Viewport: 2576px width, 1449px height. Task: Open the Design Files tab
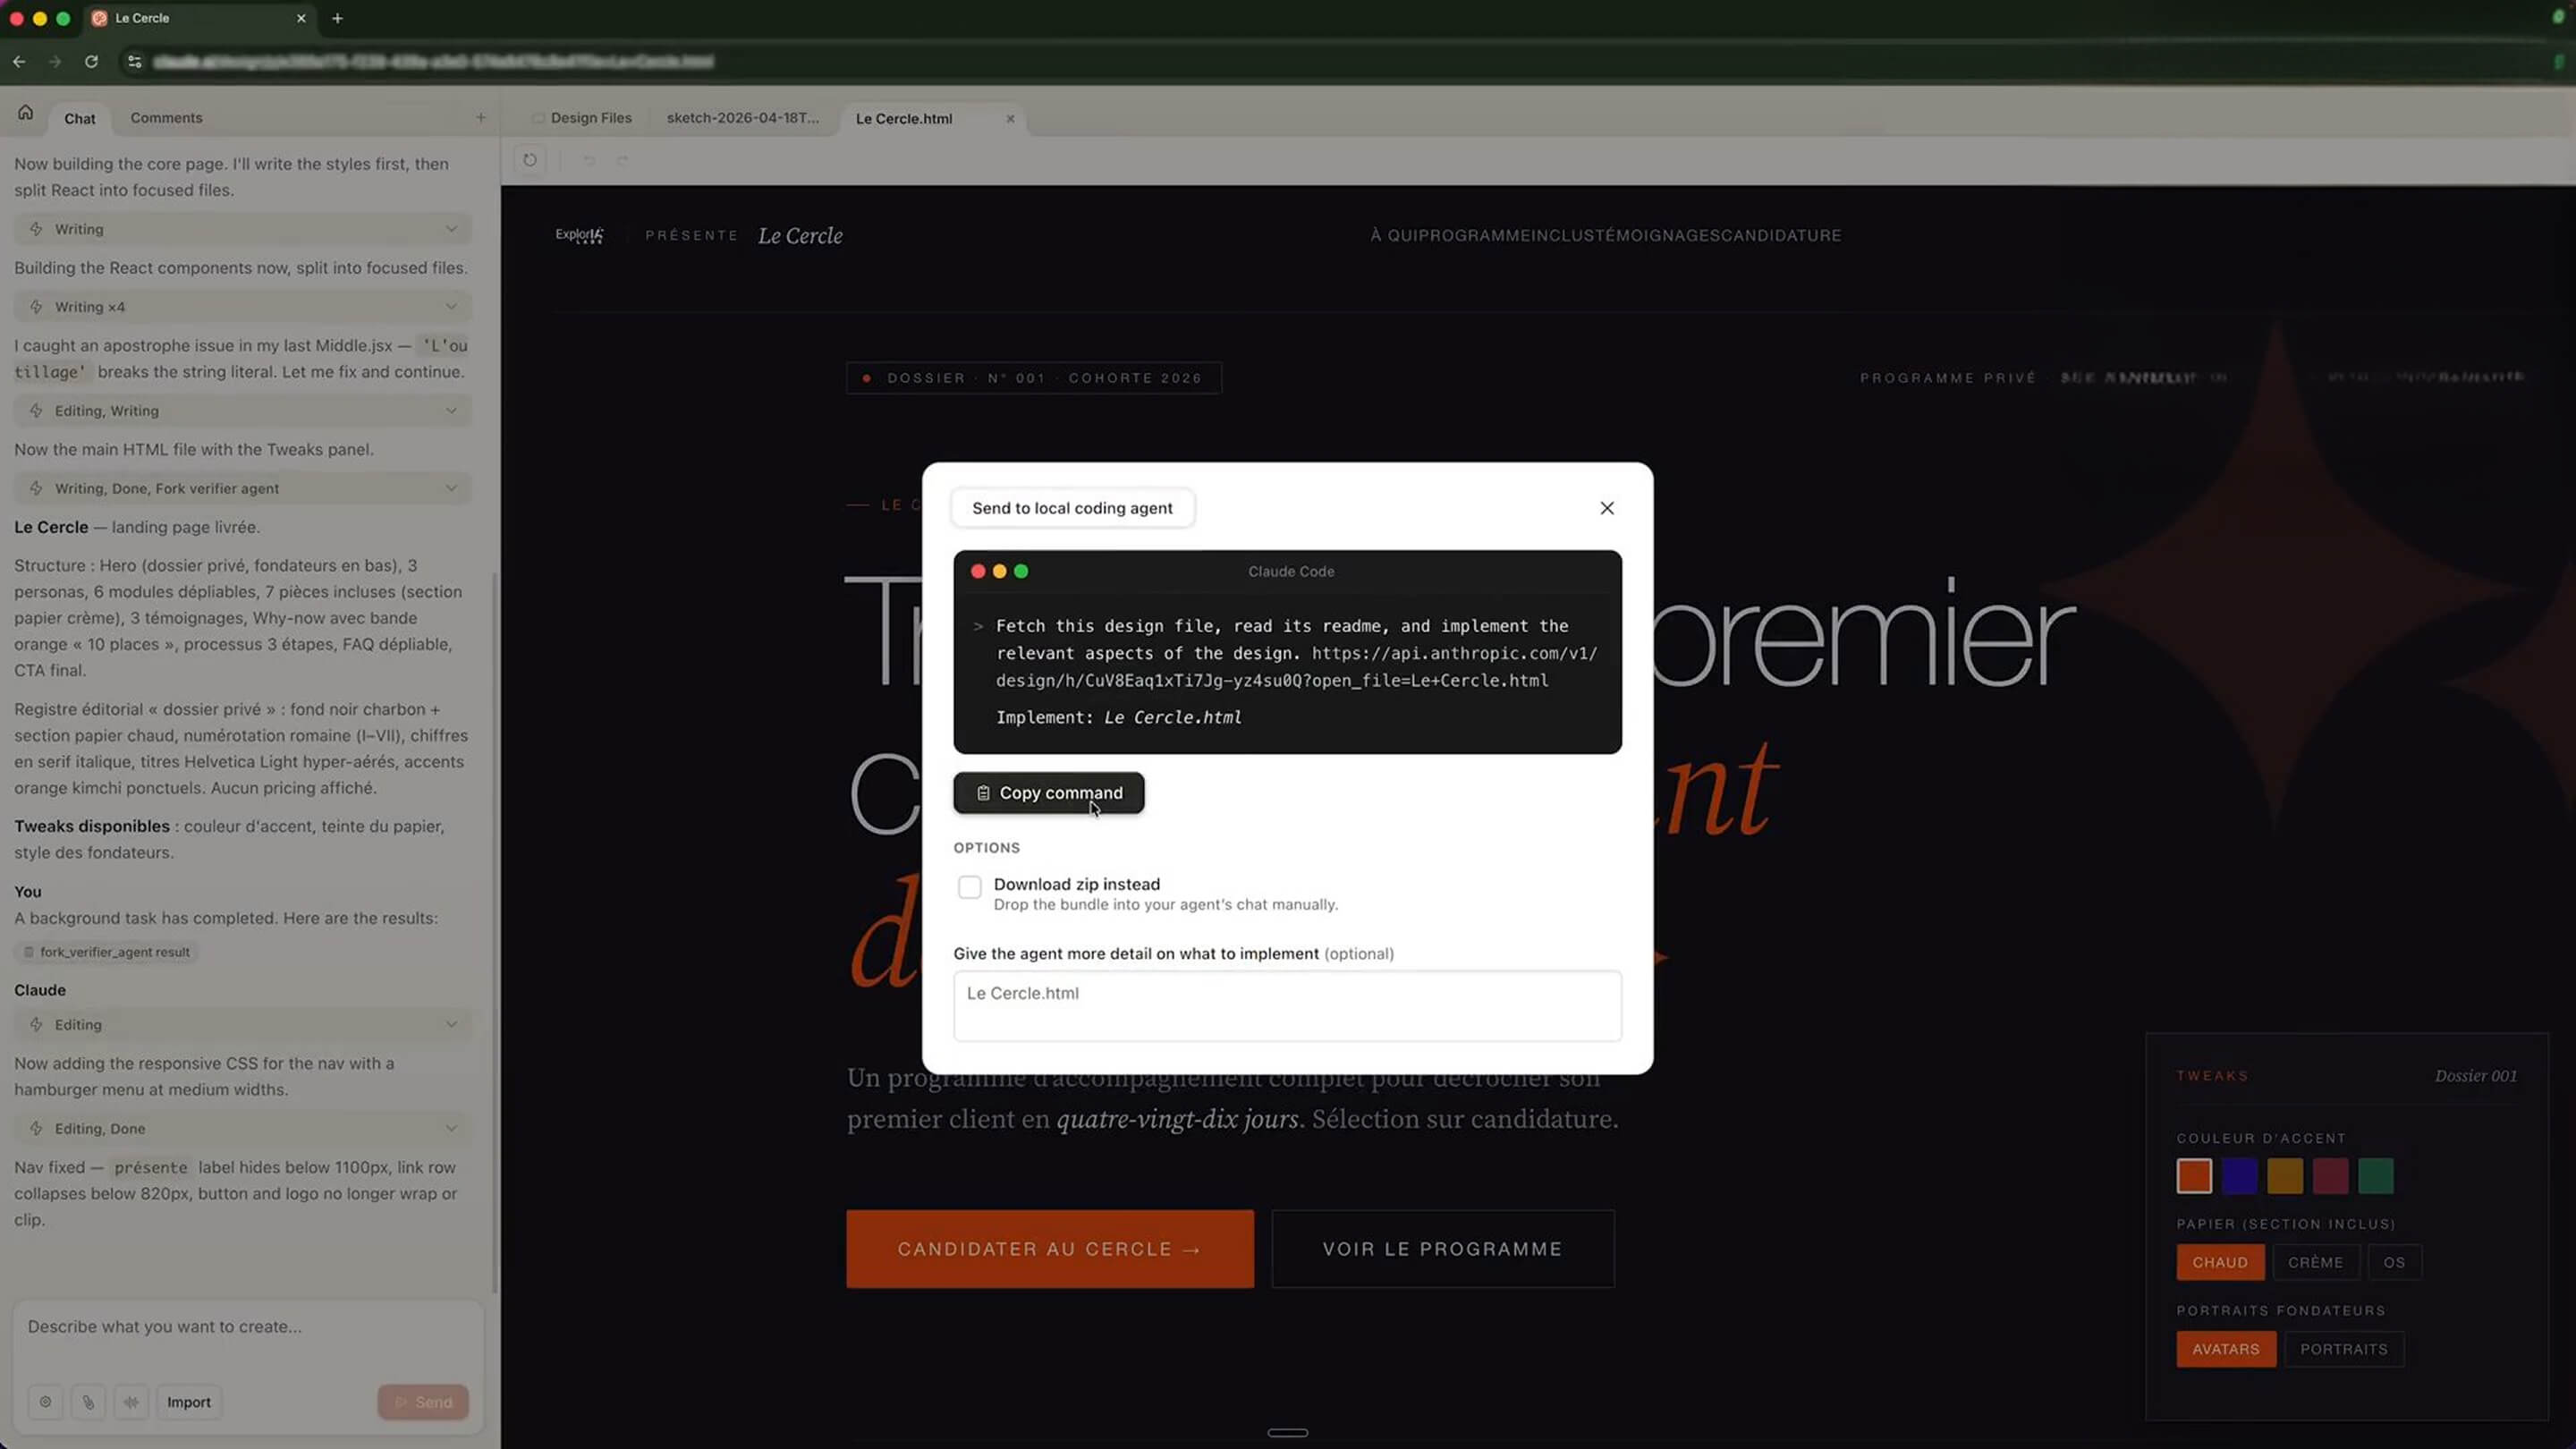coord(590,118)
